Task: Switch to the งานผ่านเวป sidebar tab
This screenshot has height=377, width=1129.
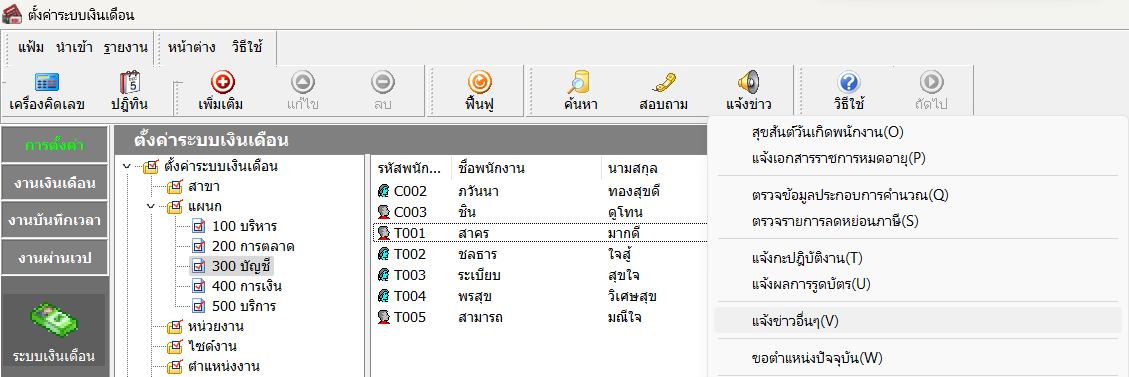Action: (x=55, y=258)
